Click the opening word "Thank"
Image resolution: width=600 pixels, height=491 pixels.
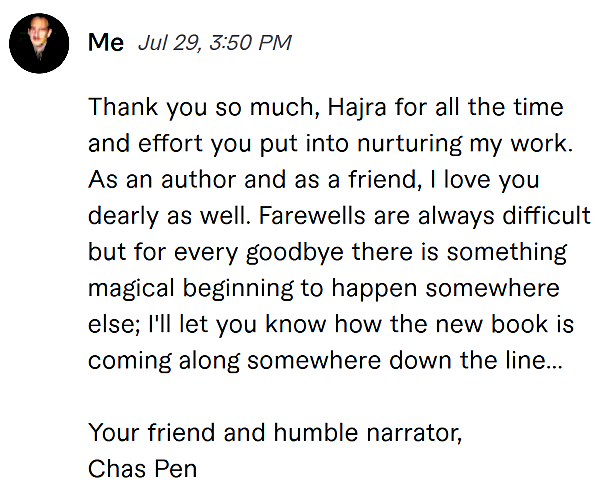pyautogui.click(x=123, y=107)
